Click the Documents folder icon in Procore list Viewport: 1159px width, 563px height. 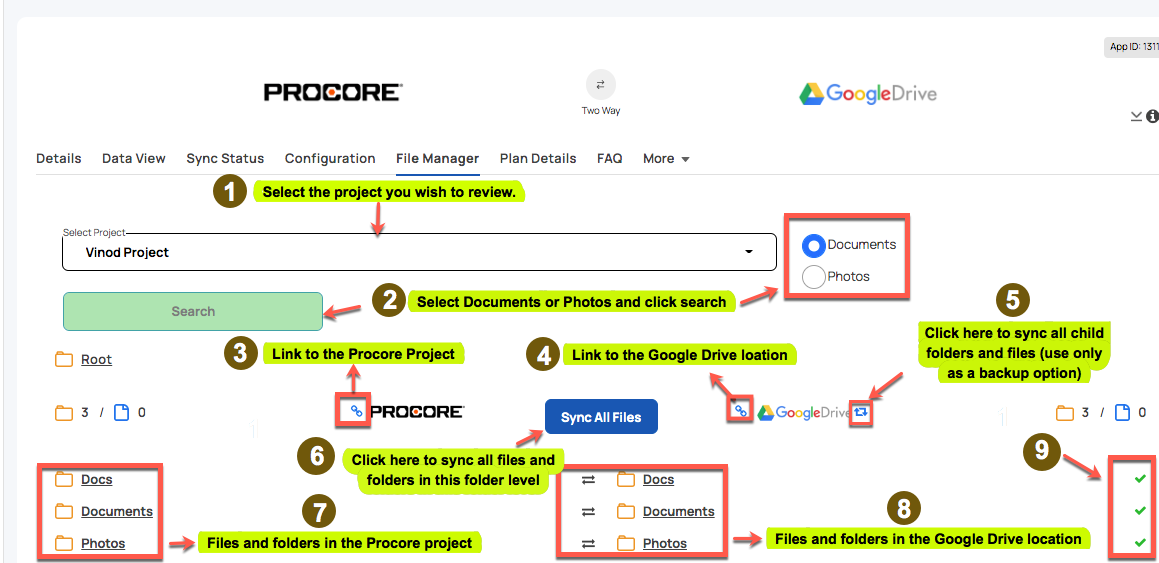pyautogui.click(x=64, y=511)
